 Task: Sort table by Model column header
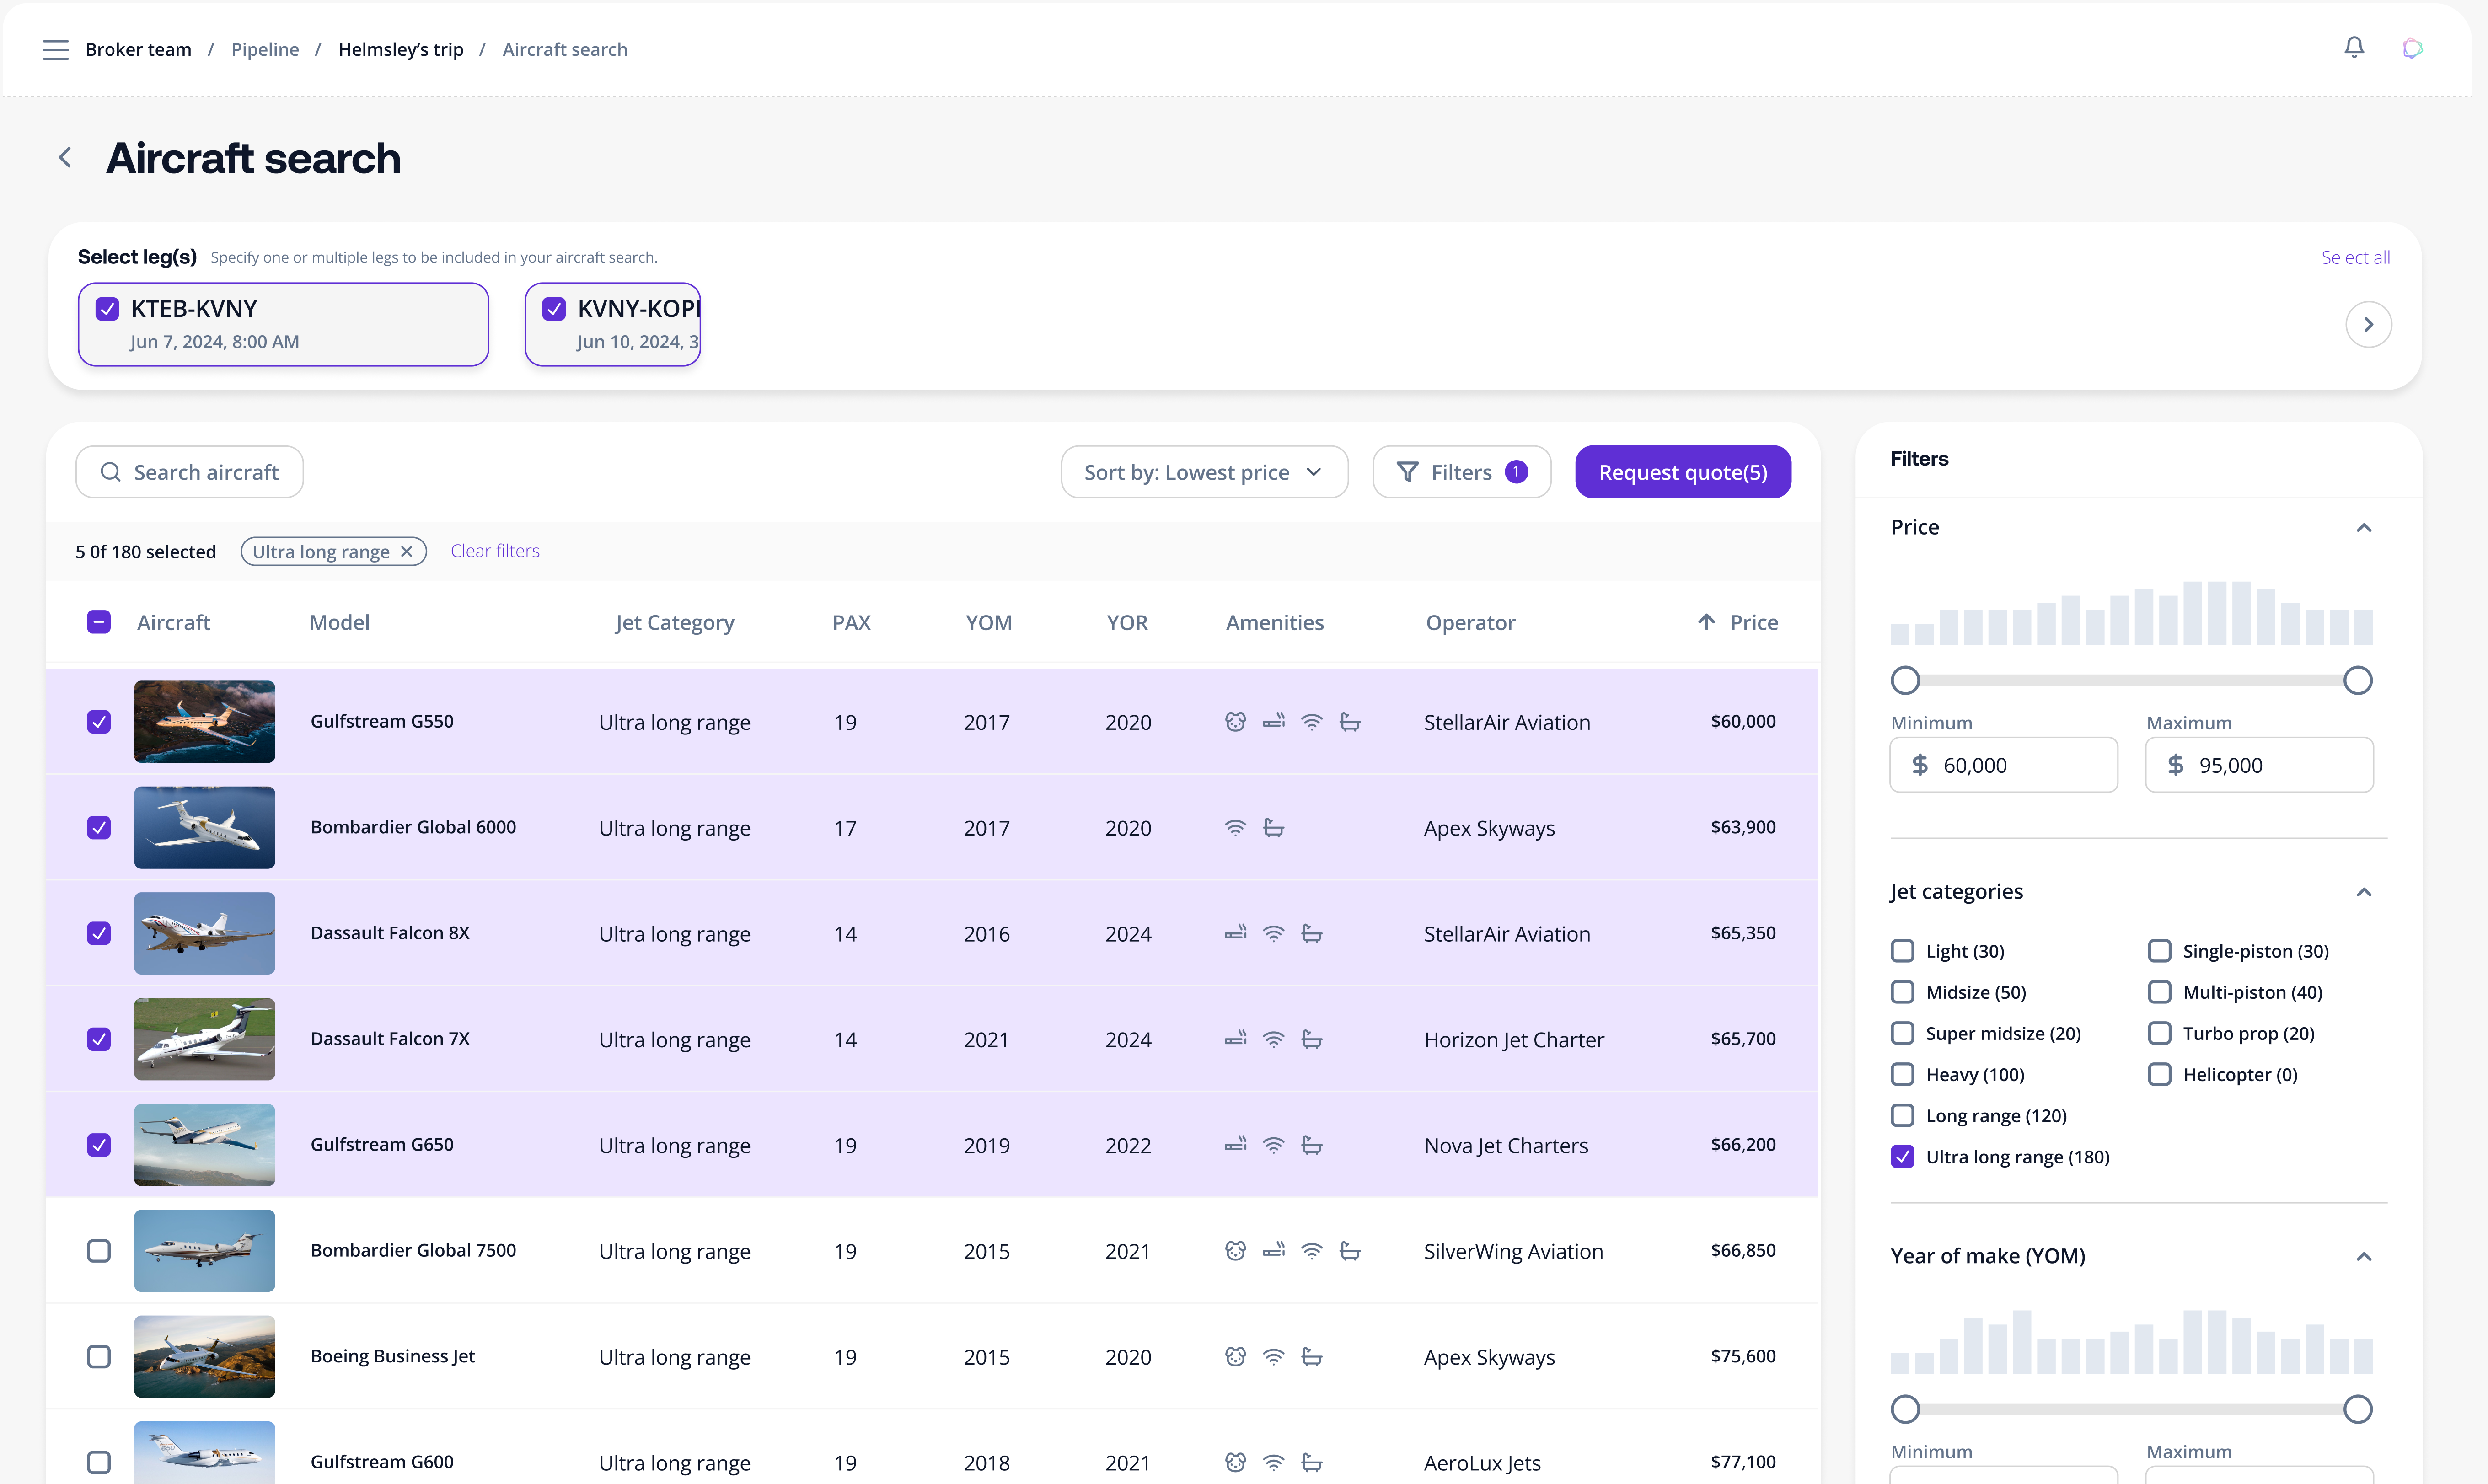(x=340, y=622)
